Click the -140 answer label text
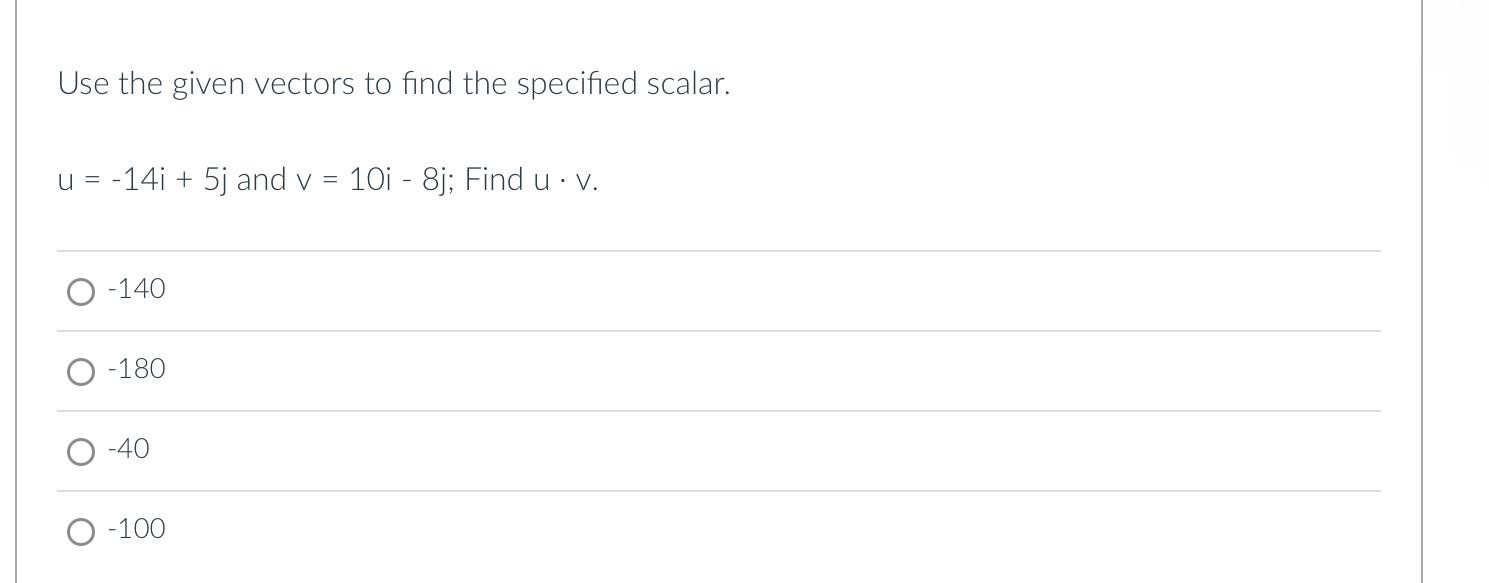Screen dimensions: 1489x583 [x=135, y=289]
